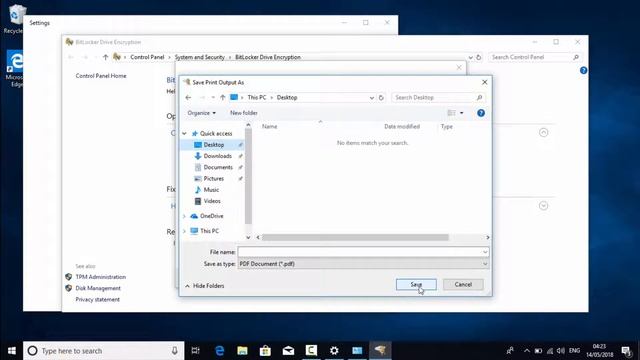Select Pictures in the navigation tree
This screenshot has width=640, height=360.
coord(213,179)
